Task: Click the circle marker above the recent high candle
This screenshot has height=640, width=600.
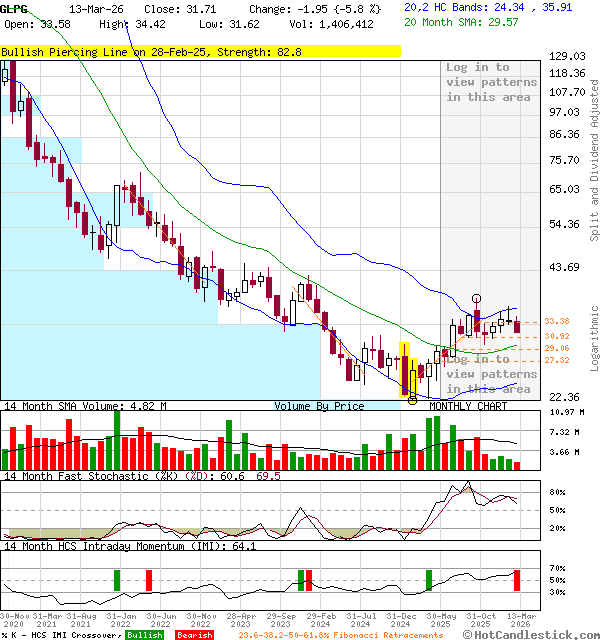Action: (x=476, y=299)
